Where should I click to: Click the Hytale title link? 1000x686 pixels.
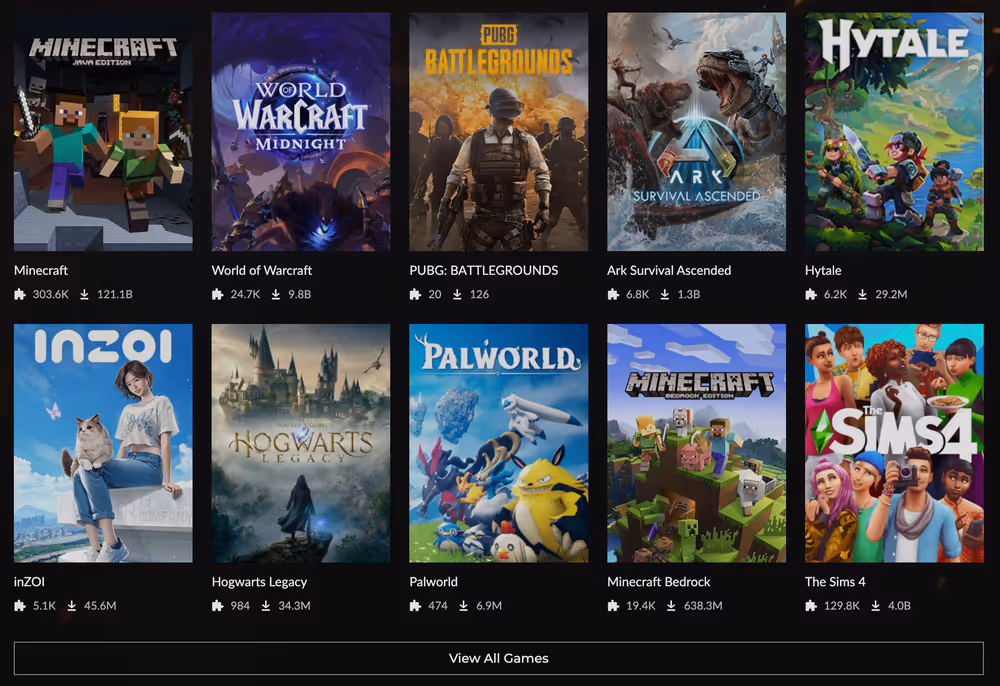pyautogui.click(x=823, y=270)
